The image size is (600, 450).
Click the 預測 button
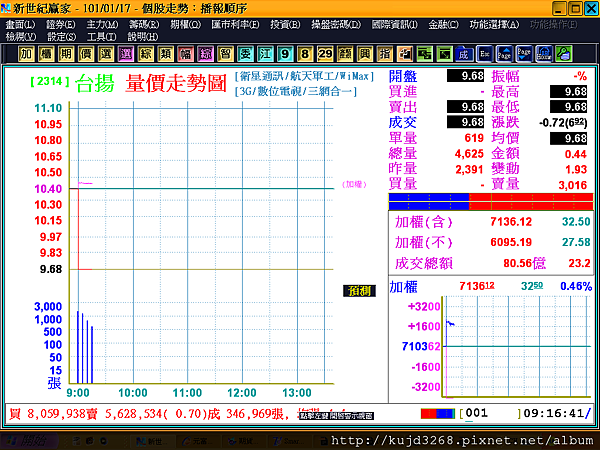[359, 291]
